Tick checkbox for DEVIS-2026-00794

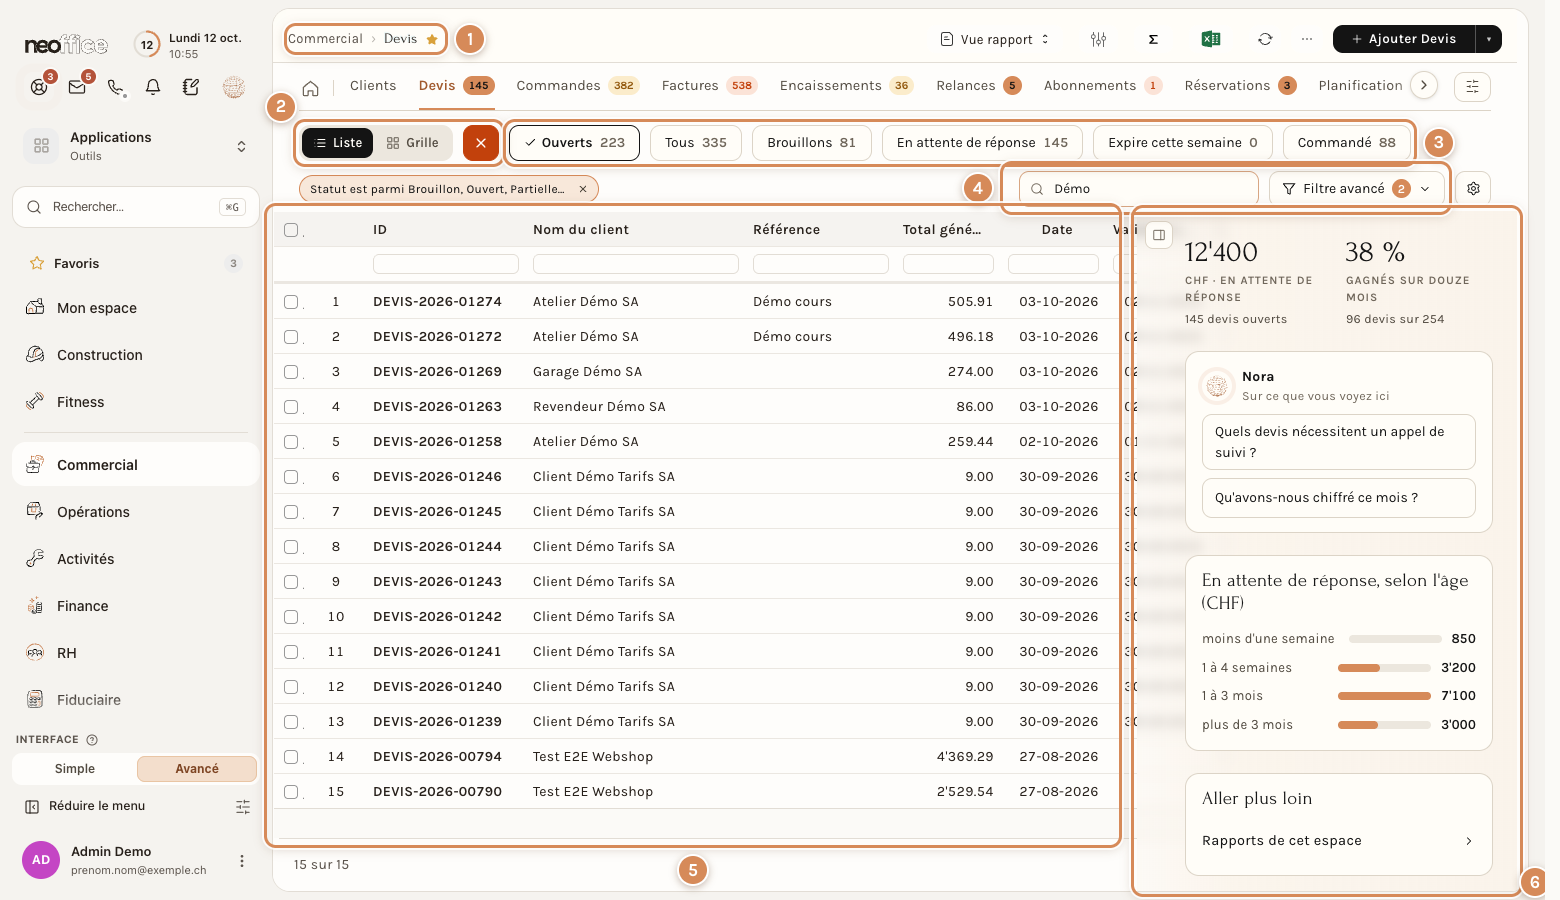click(291, 757)
